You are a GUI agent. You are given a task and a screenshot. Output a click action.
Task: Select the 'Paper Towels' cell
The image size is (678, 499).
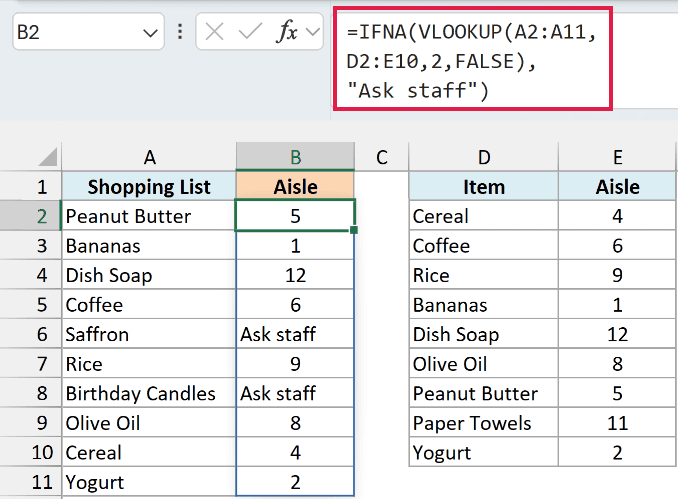(x=484, y=422)
